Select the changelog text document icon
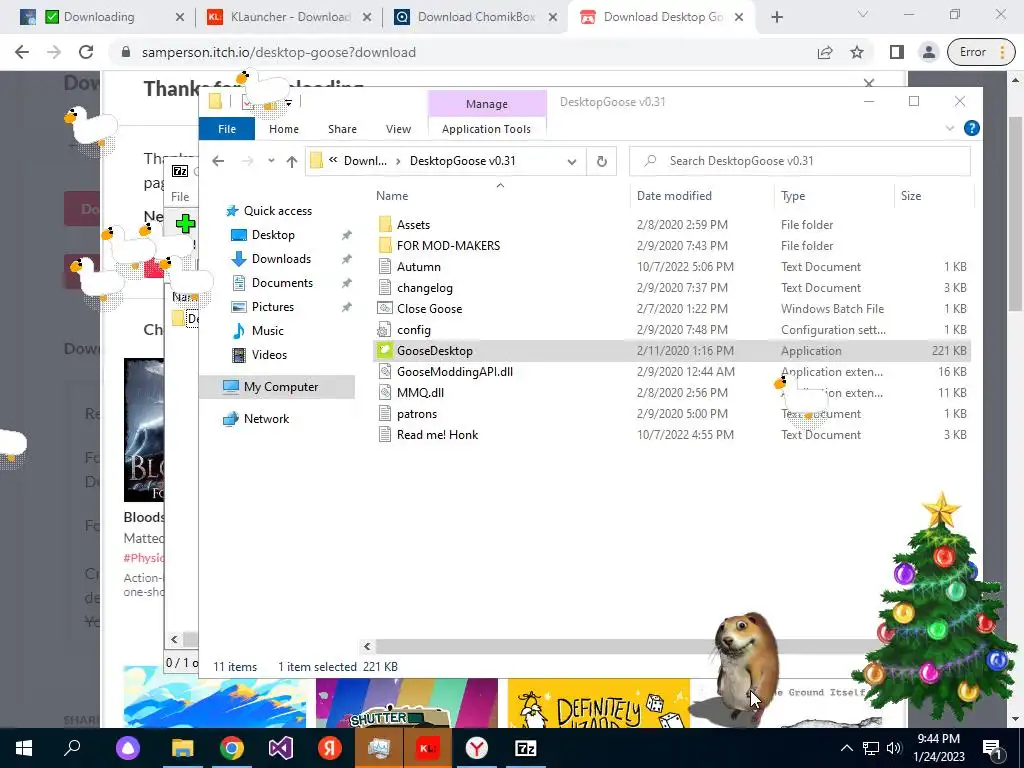 point(385,287)
